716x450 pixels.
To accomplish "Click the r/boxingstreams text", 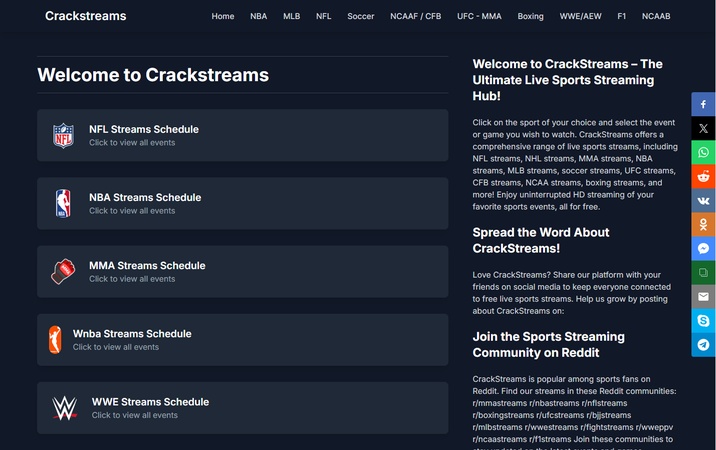I will click(503, 415).
